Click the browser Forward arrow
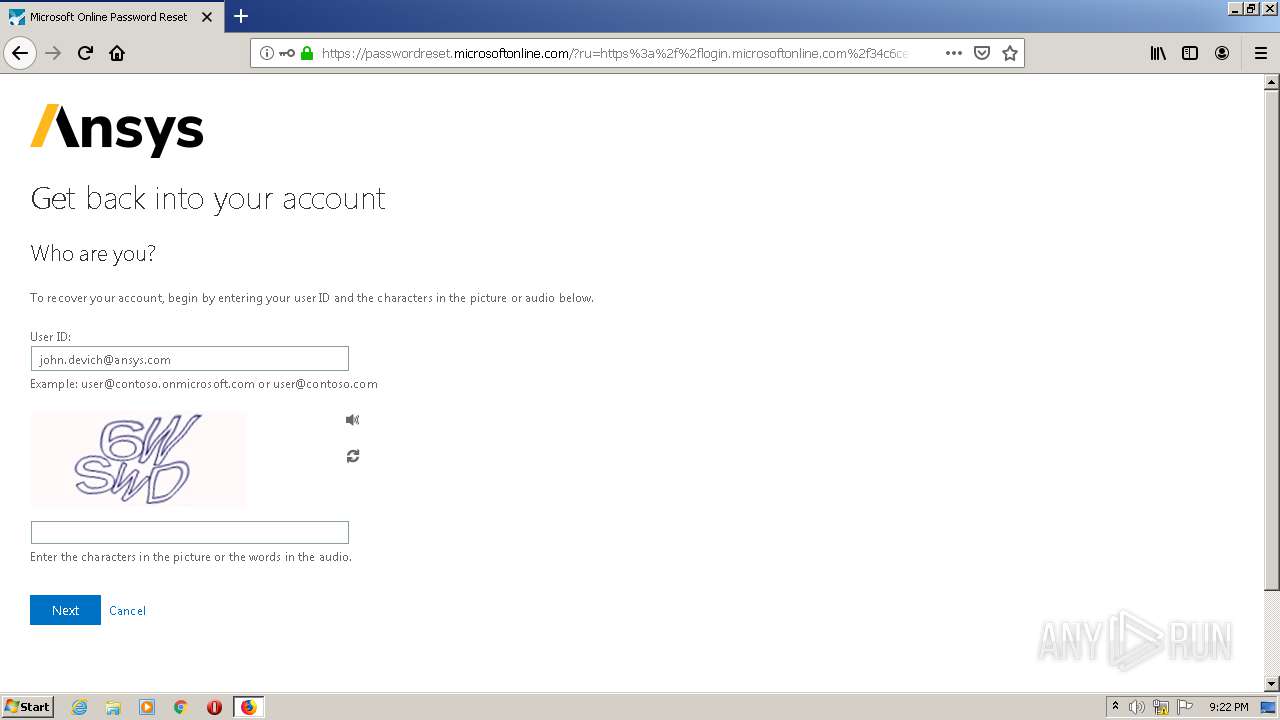This screenshot has height=720, width=1280. coord(53,53)
